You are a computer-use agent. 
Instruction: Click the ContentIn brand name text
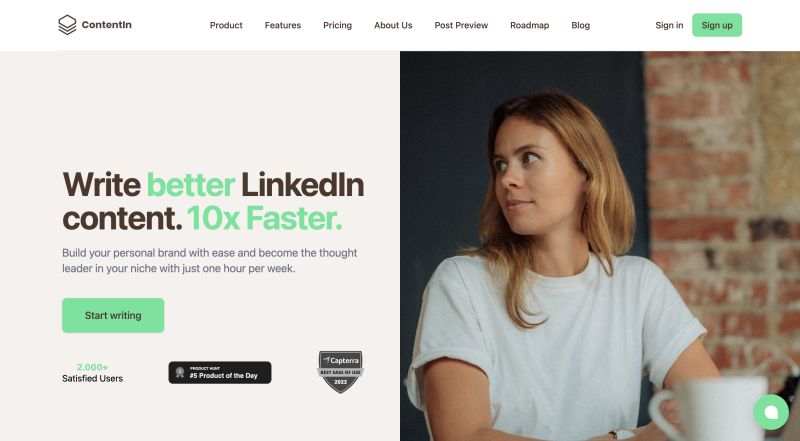(107, 24)
